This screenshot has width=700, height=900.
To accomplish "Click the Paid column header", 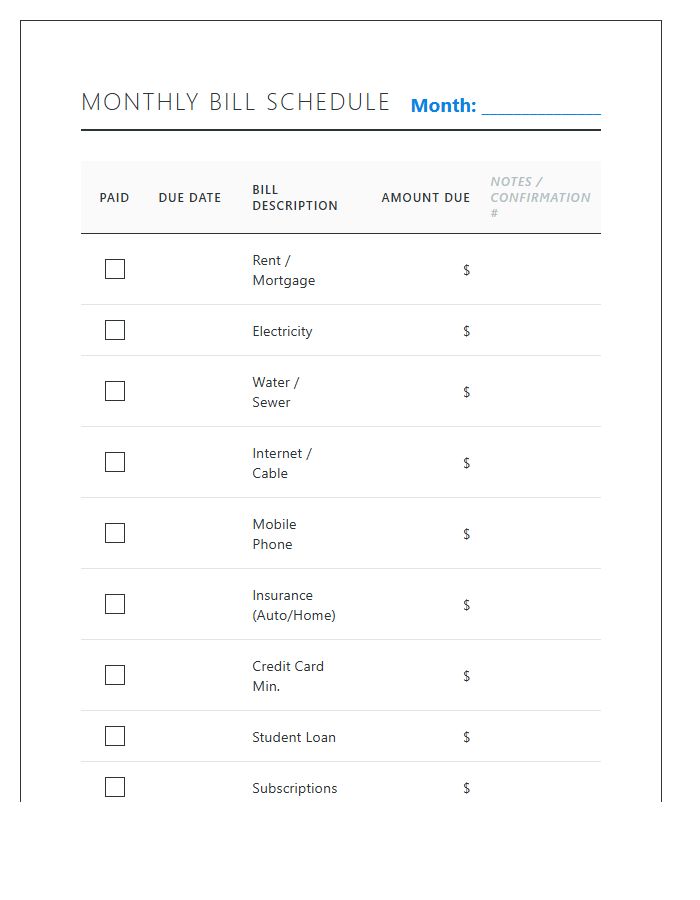I will (x=115, y=198).
